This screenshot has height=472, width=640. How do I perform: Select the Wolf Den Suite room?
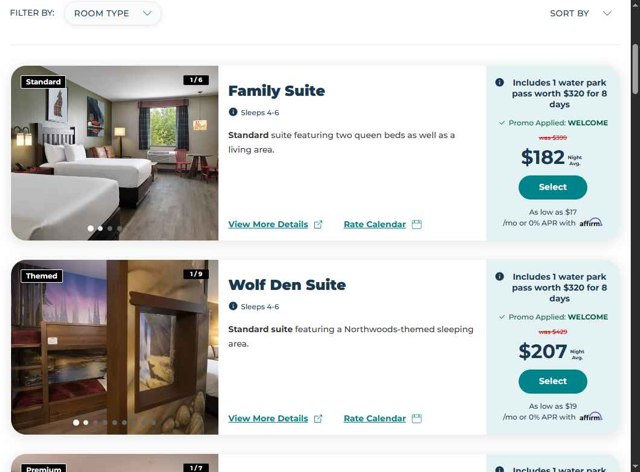click(553, 381)
